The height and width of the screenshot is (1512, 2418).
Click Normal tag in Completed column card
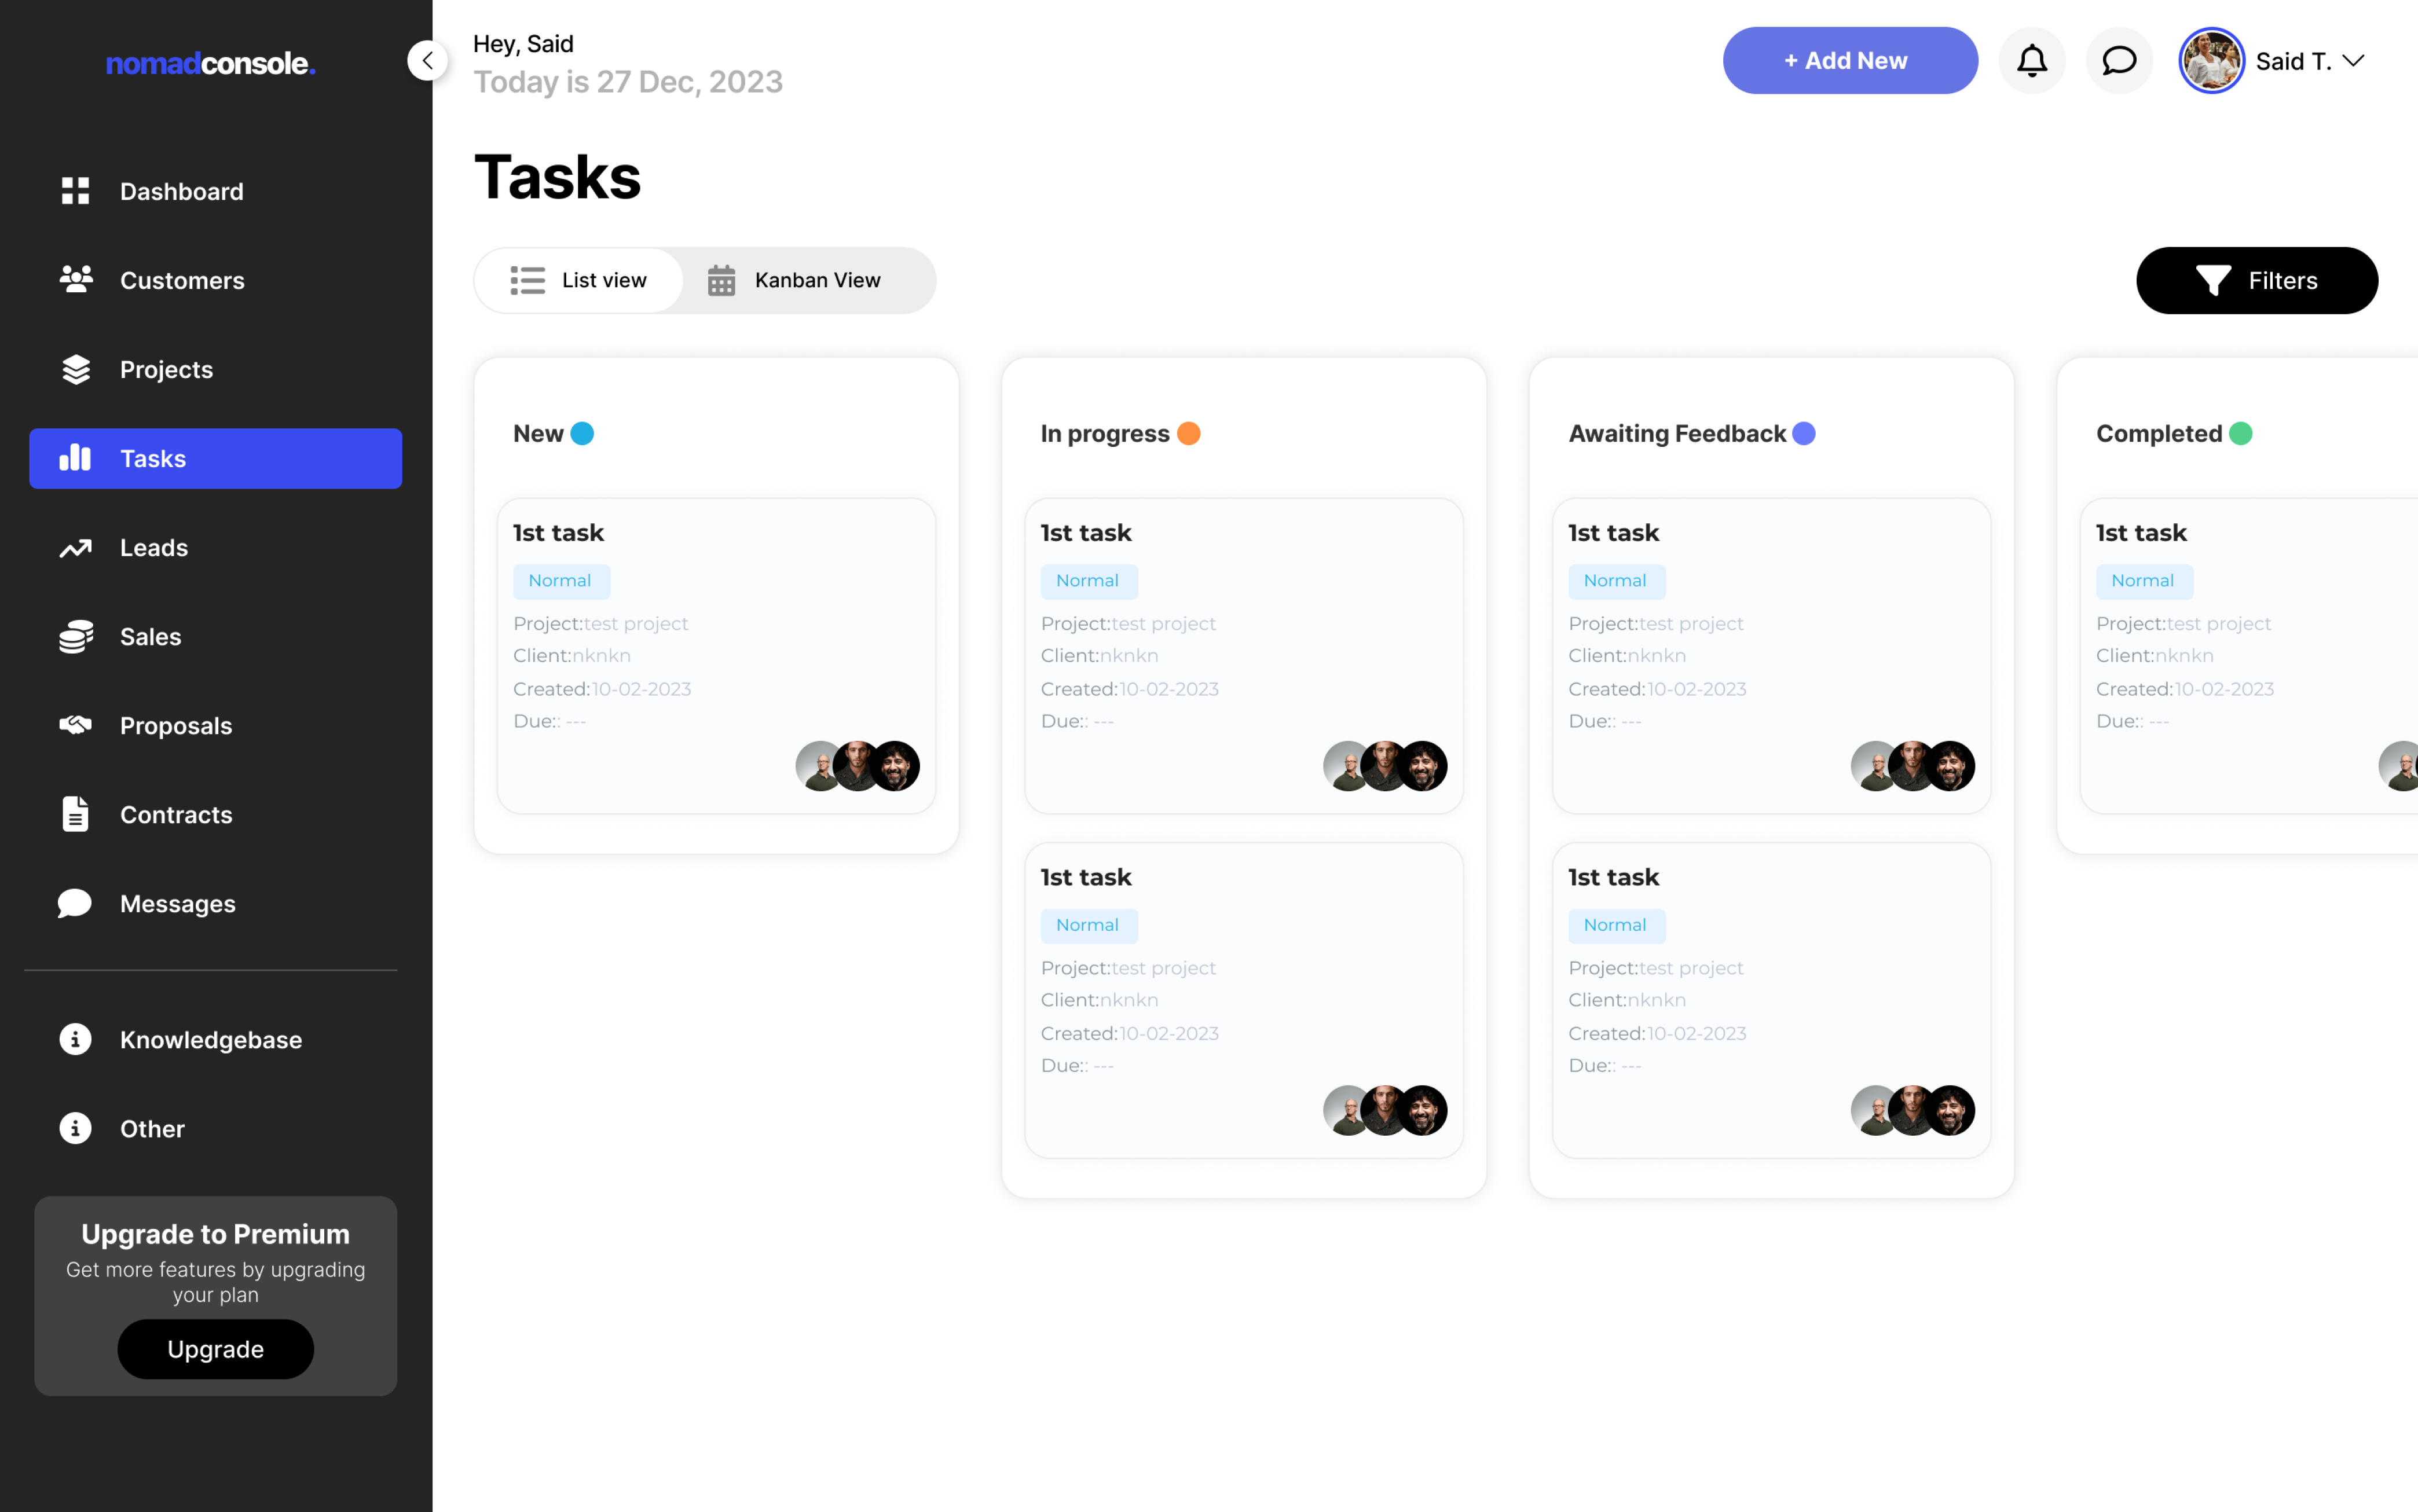pyautogui.click(x=2144, y=581)
